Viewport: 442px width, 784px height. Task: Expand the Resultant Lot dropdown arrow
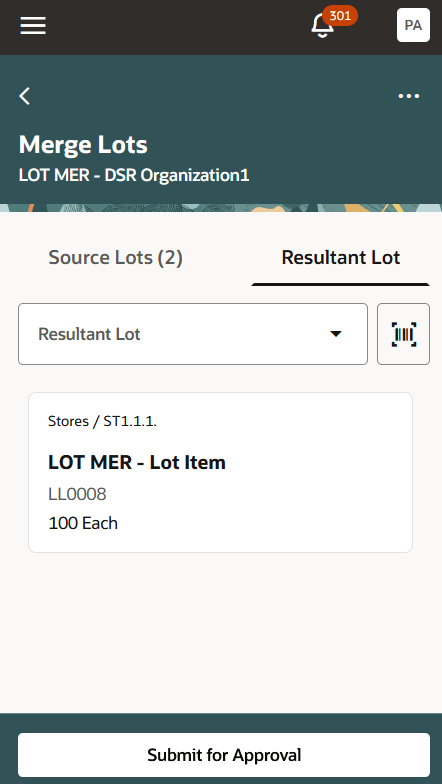(336, 334)
